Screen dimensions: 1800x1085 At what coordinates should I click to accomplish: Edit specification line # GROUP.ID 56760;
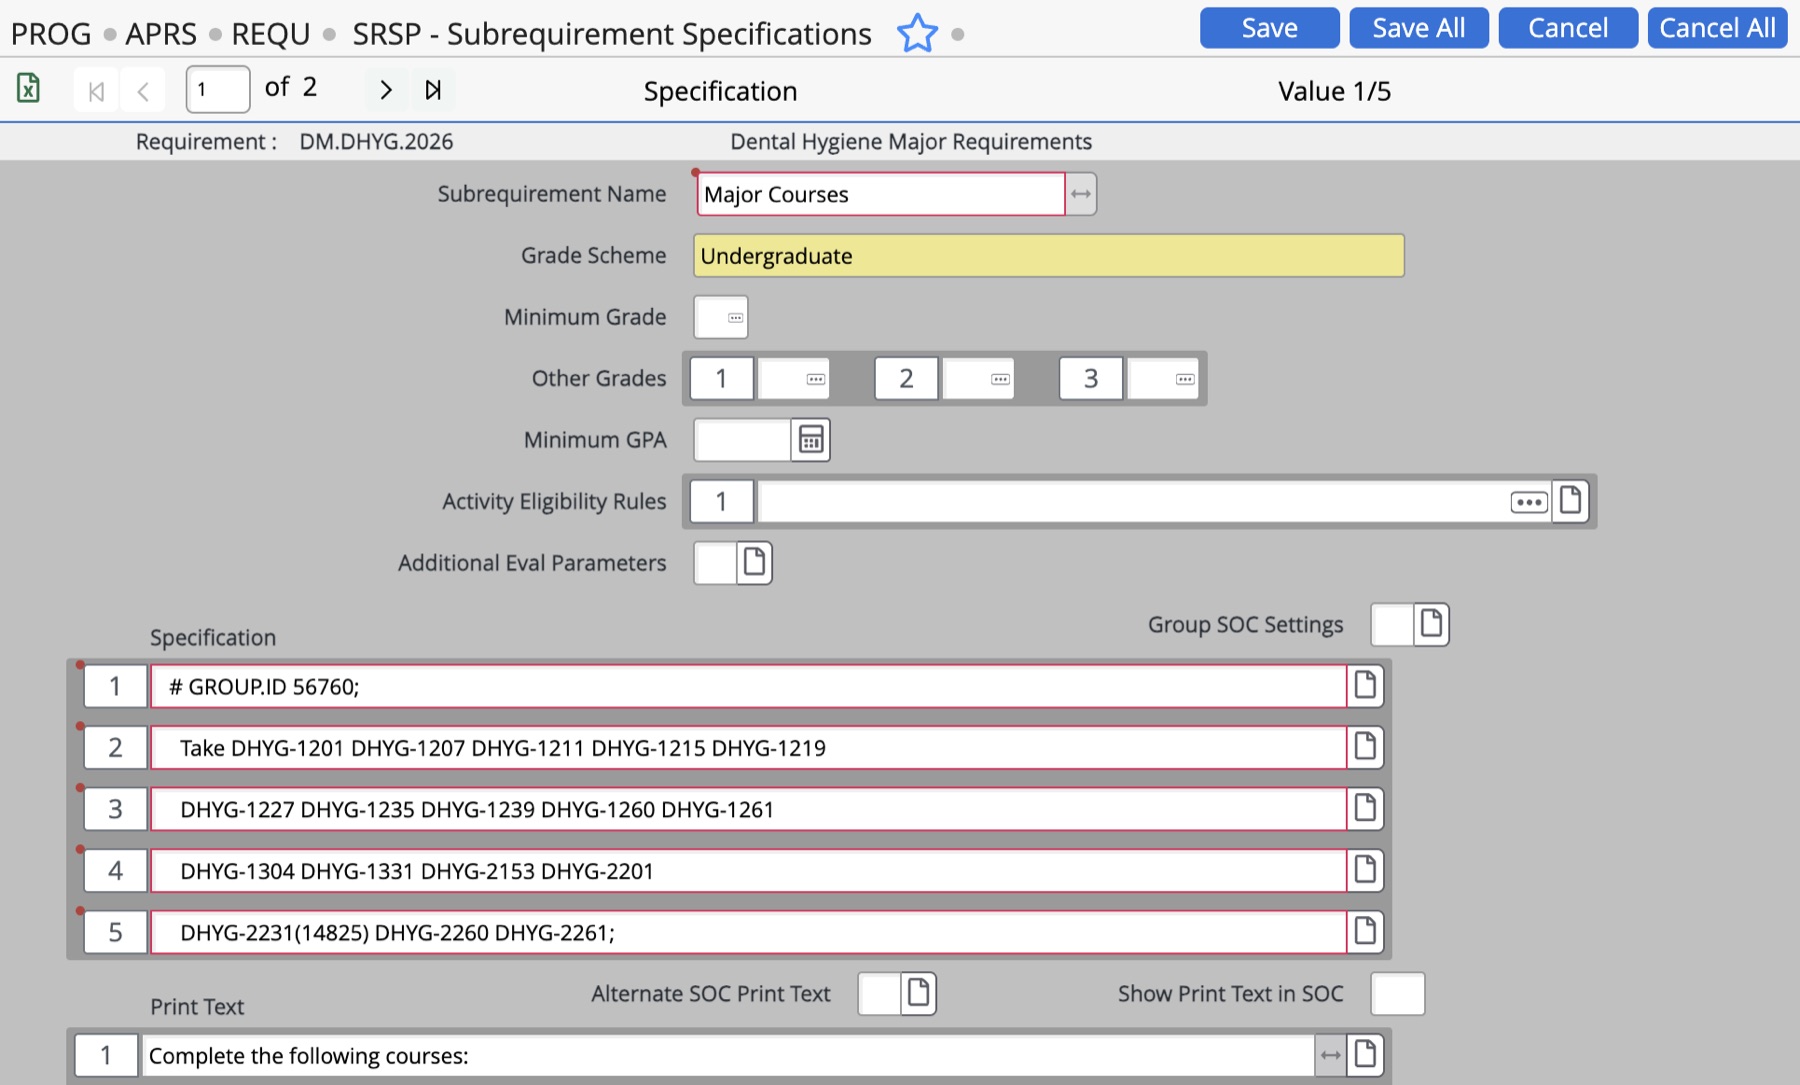[x=748, y=686]
